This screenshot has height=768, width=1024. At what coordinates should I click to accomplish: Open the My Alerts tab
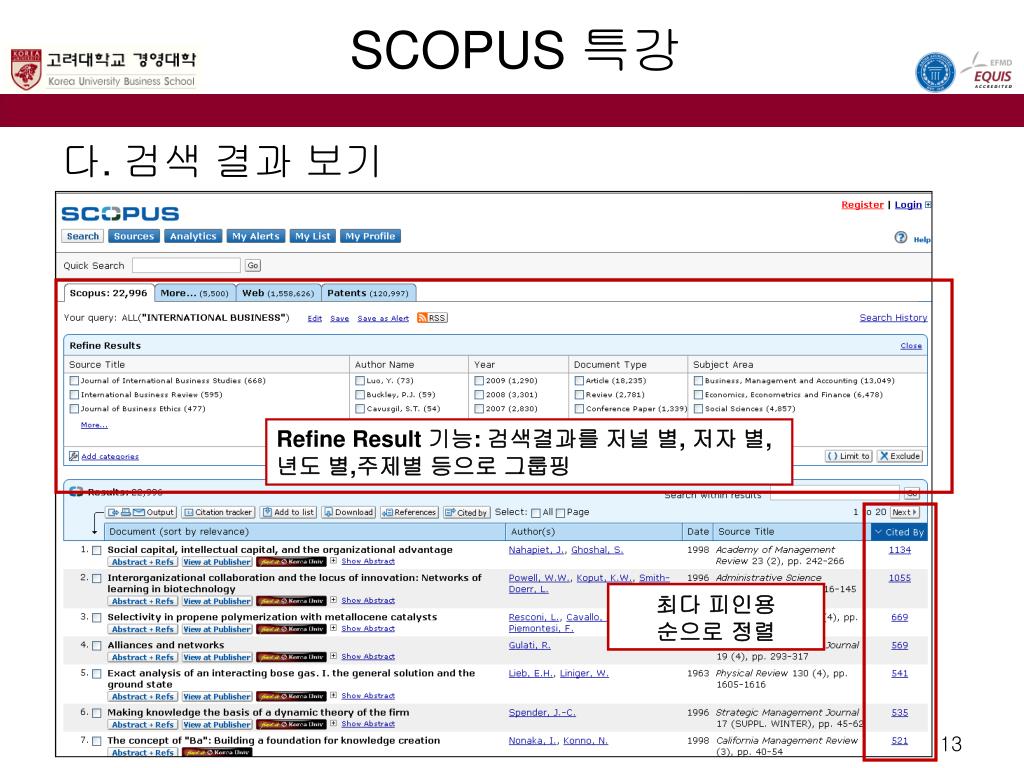[x=256, y=236]
